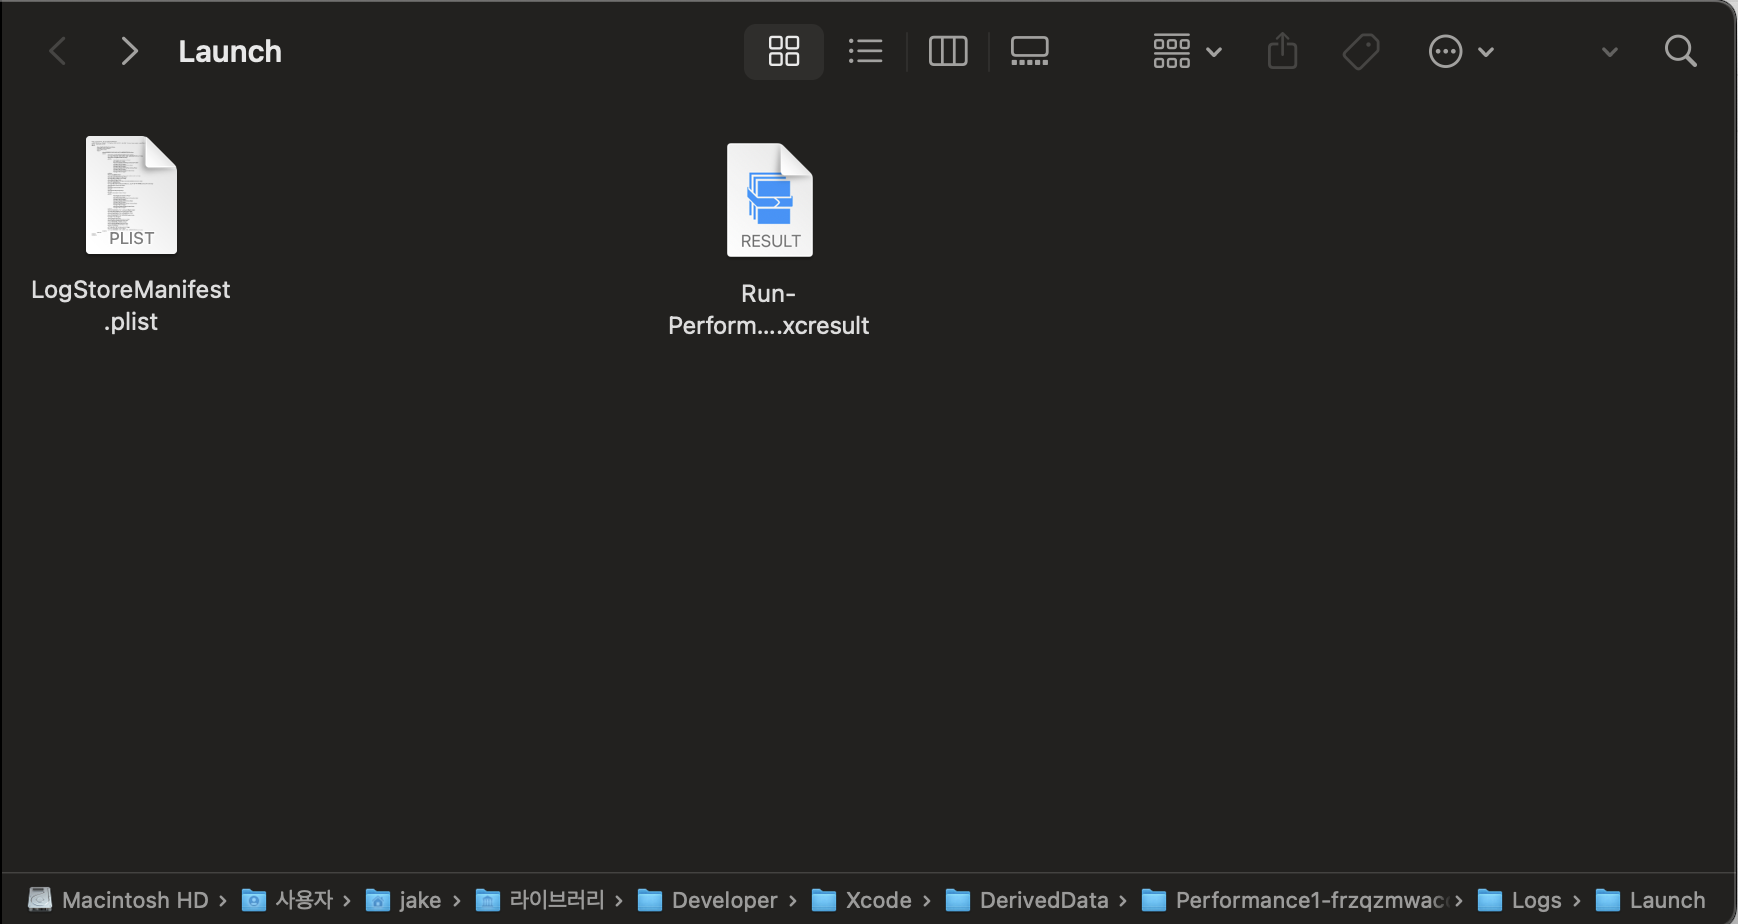Switch to icon grid view

click(784, 51)
